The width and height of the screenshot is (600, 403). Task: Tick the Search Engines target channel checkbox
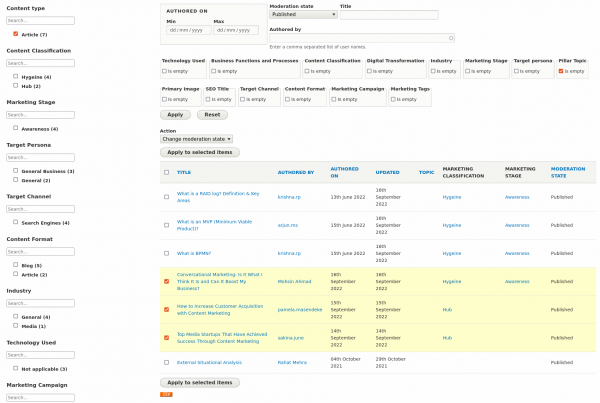tap(15, 222)
